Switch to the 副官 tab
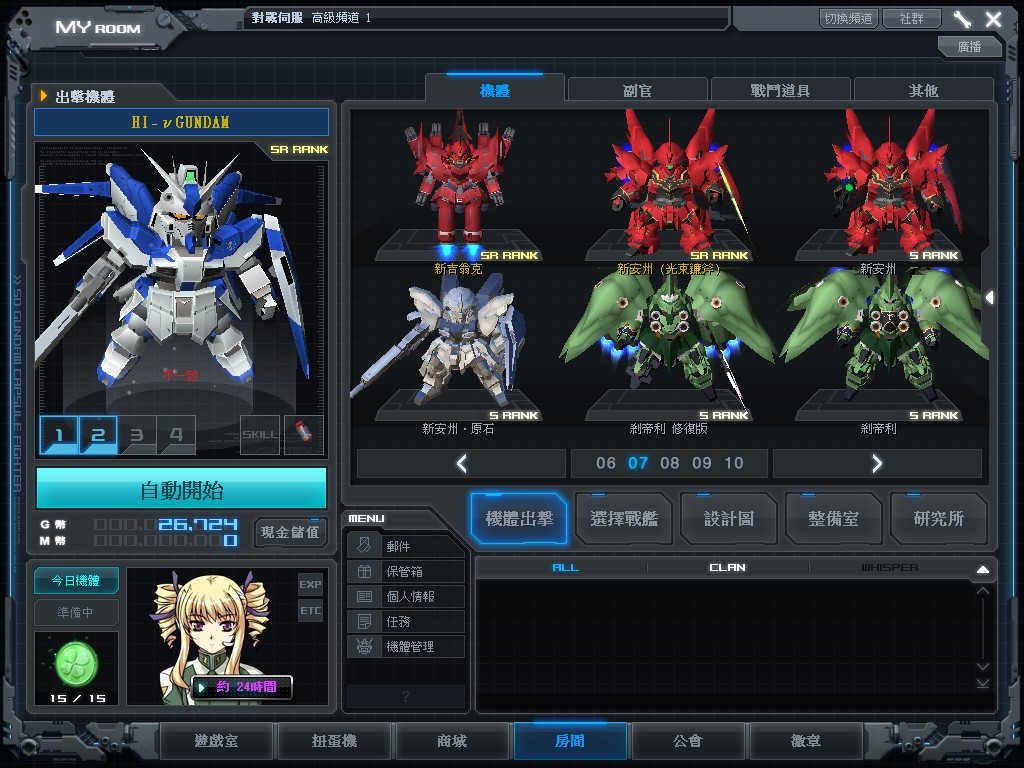 click(637, 90)
